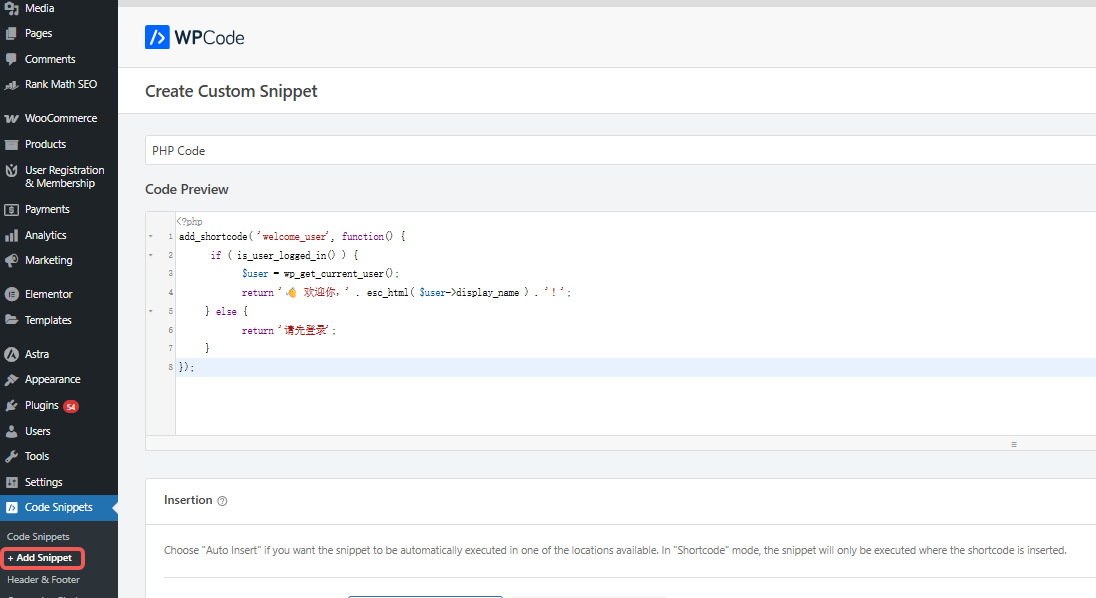Click the WPCode logo icon
This screenshot has width=1096, height=598.
click(x=157, y=38)
